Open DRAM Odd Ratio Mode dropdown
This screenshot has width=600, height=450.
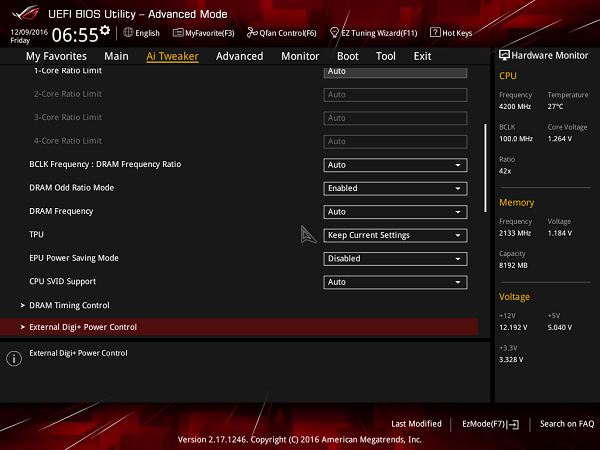tap(395, 188)
